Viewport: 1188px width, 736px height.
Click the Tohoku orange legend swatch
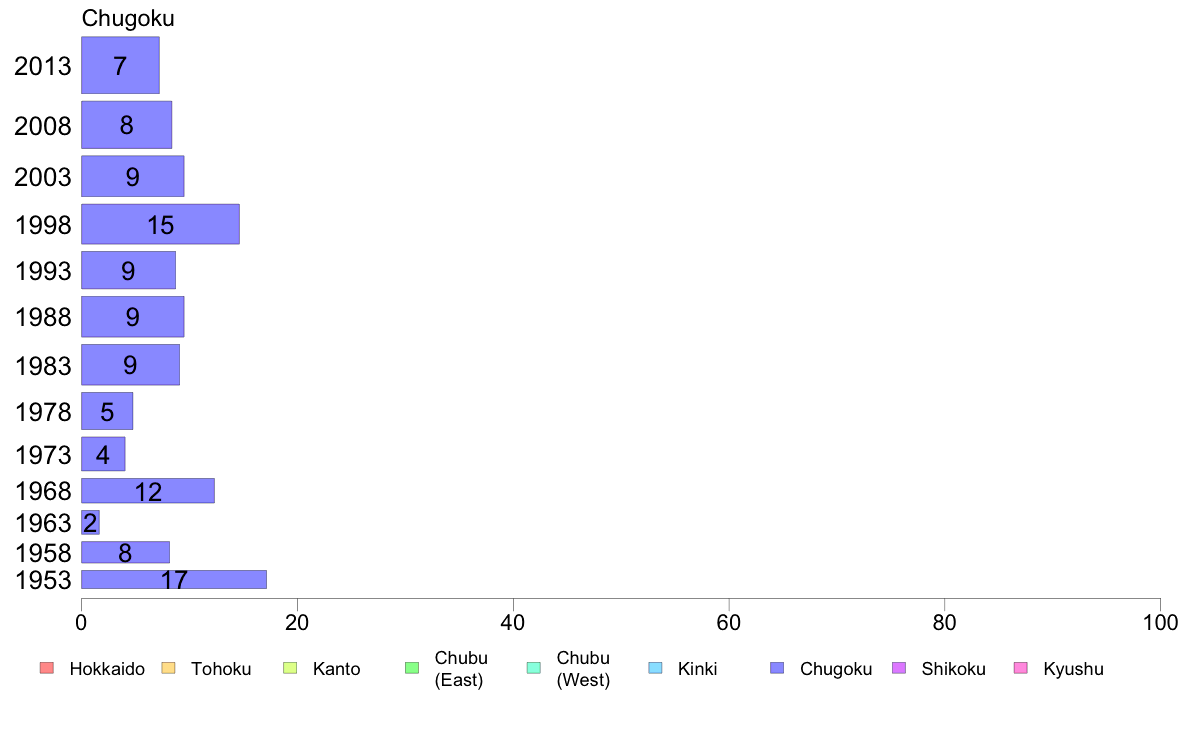(x=168, y=668)
